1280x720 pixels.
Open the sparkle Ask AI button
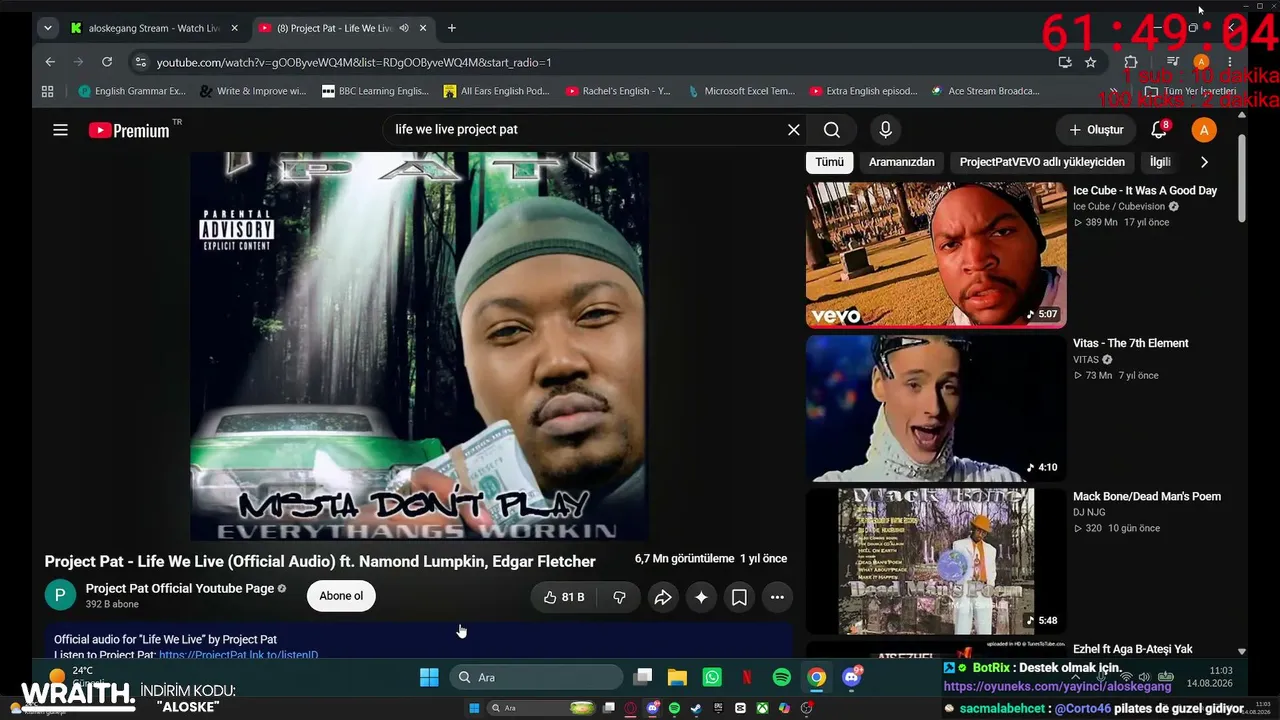[x=701, y=597]
